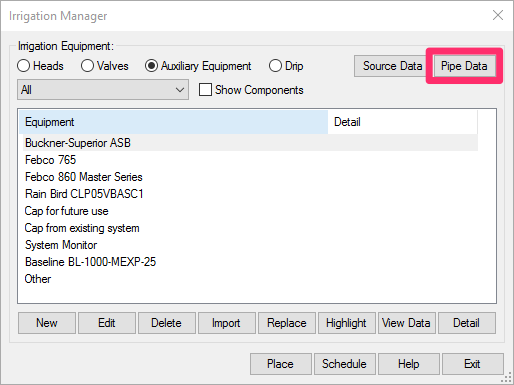The width and height of the screenshot is (514, 385).
Task: Open View Data for equipment
Action: click(407, 323)
